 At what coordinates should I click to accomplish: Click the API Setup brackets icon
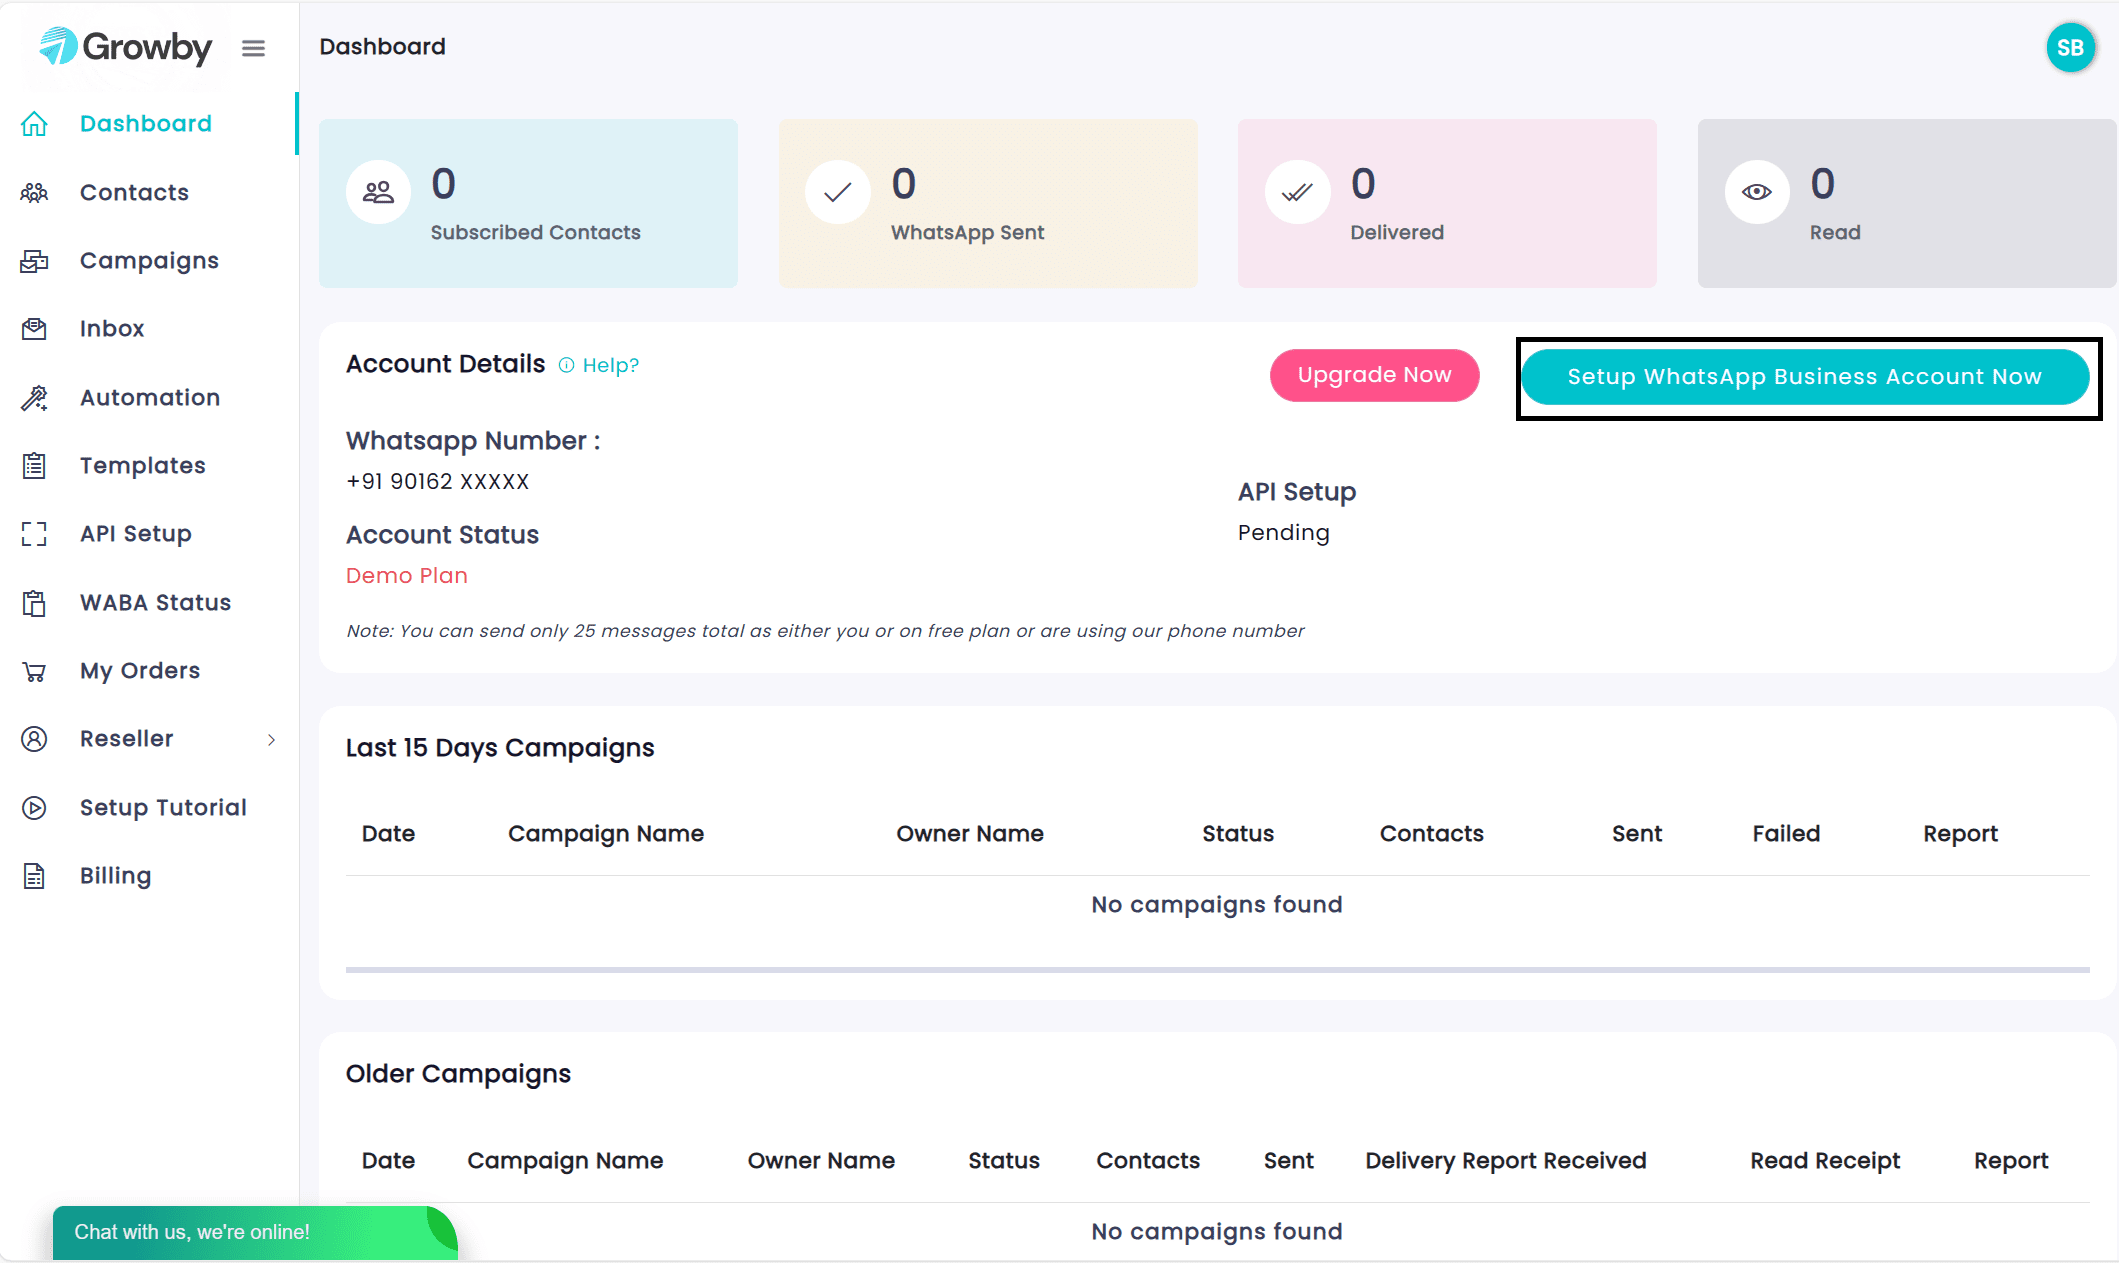pos(34,534)
